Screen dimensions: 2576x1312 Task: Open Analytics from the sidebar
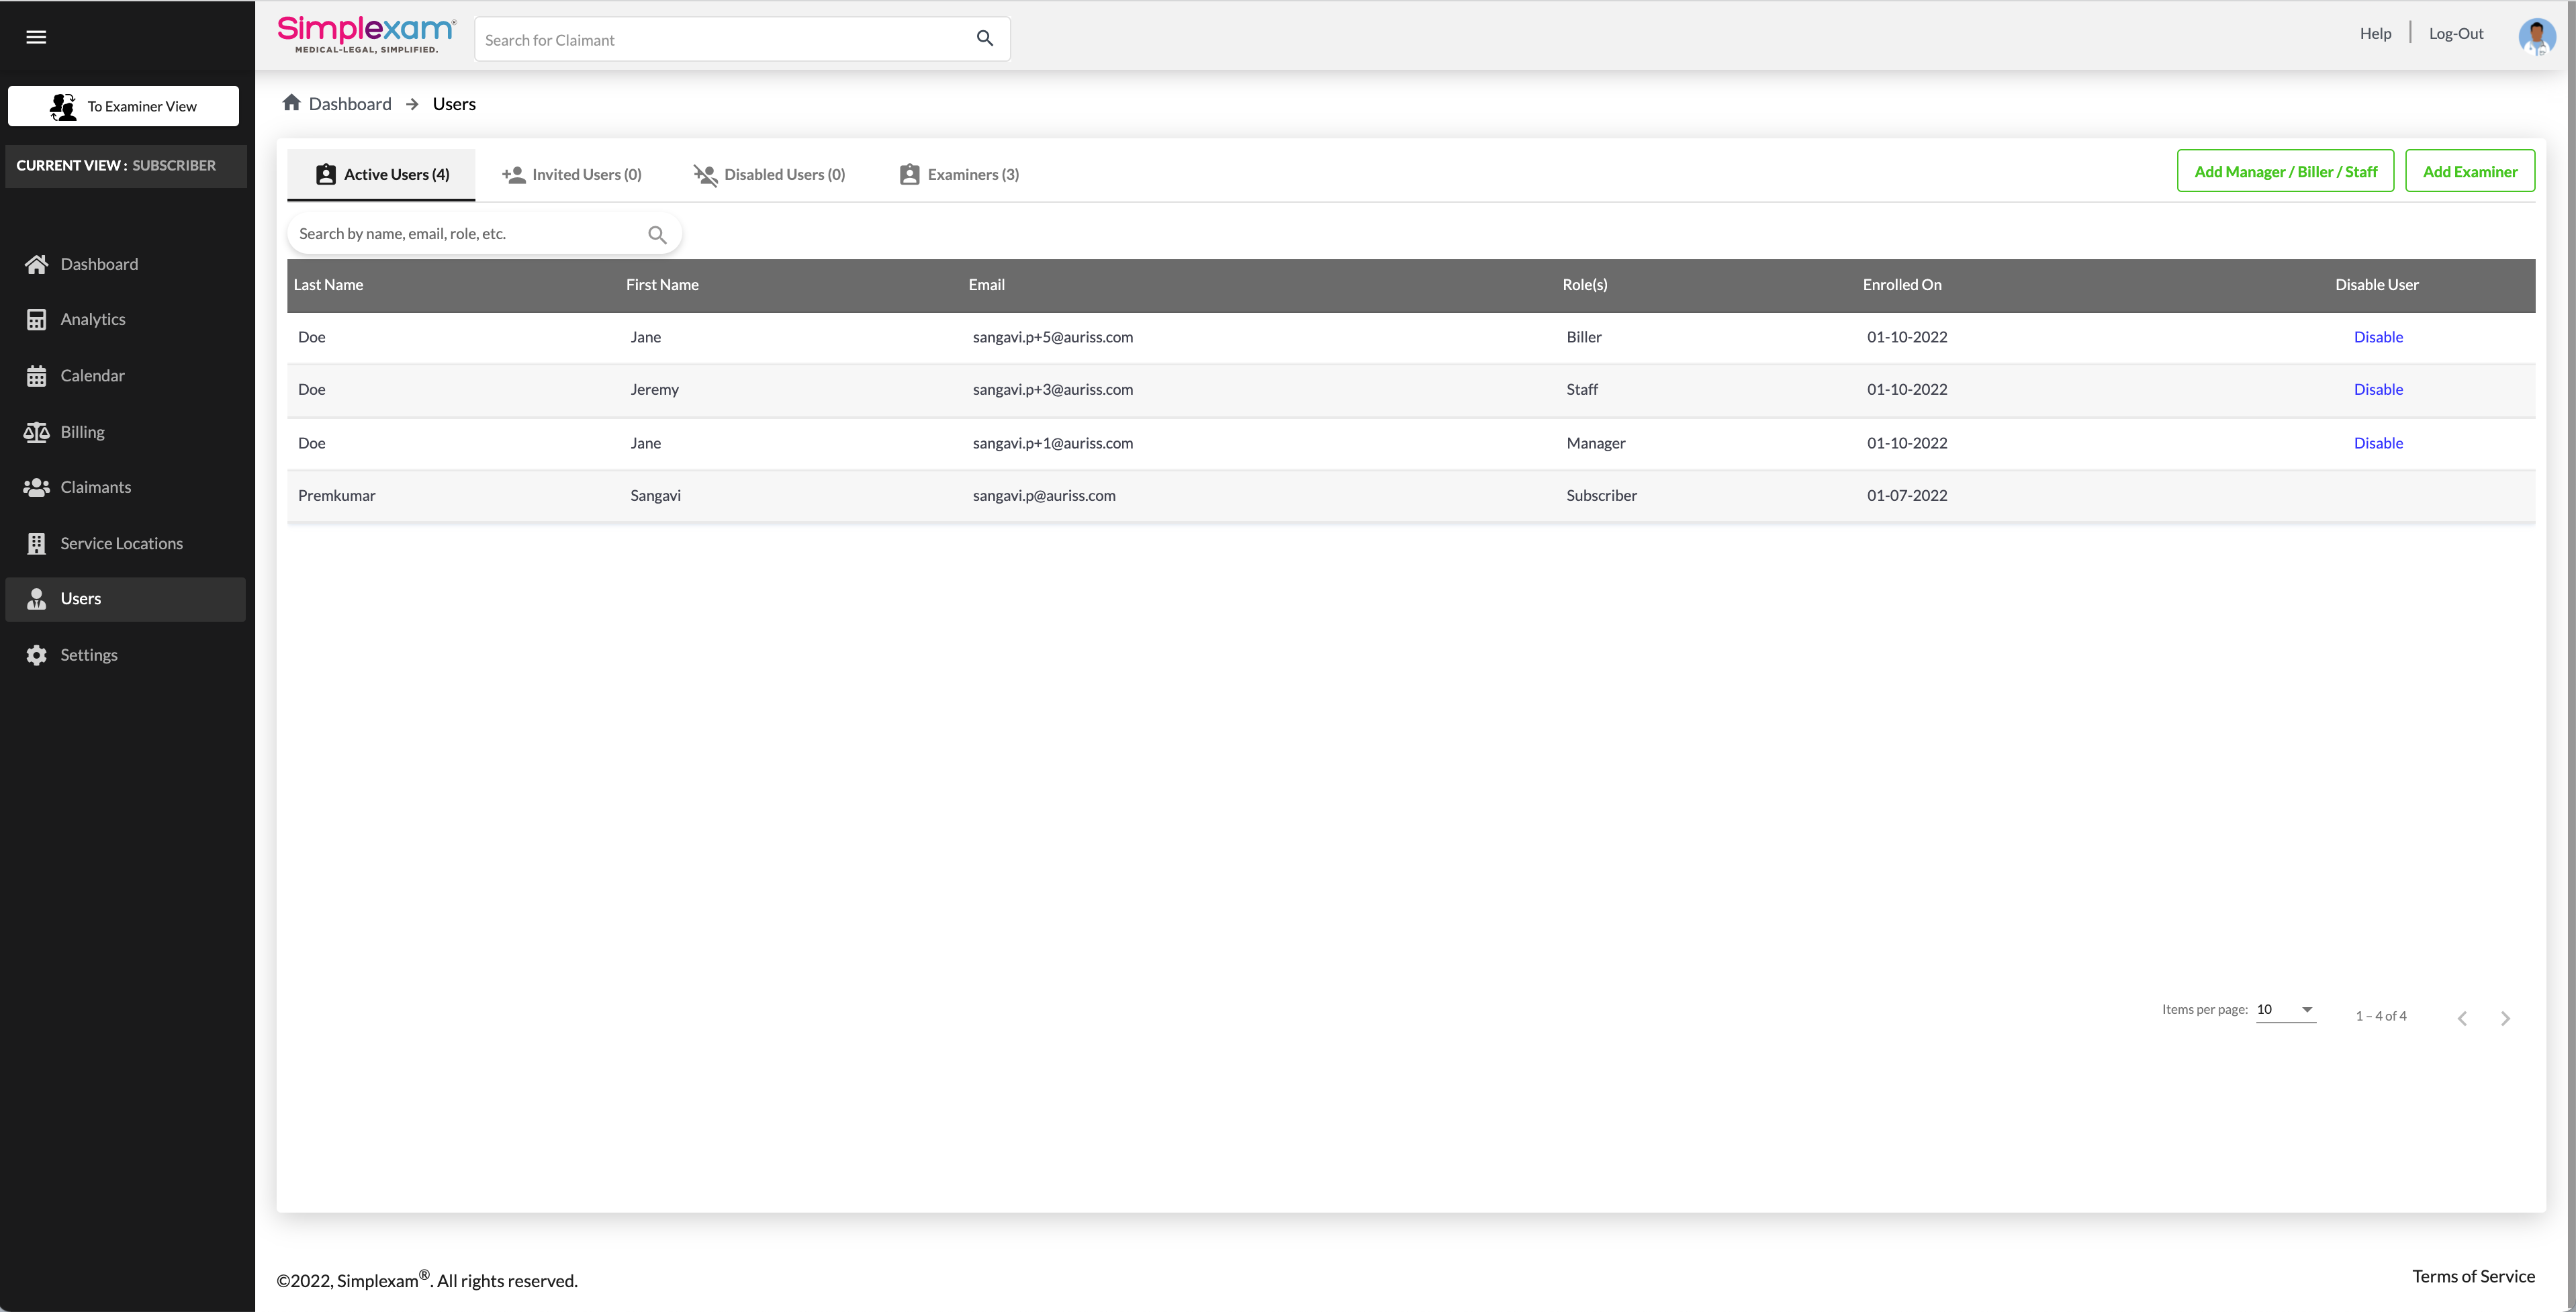point(92,319)
